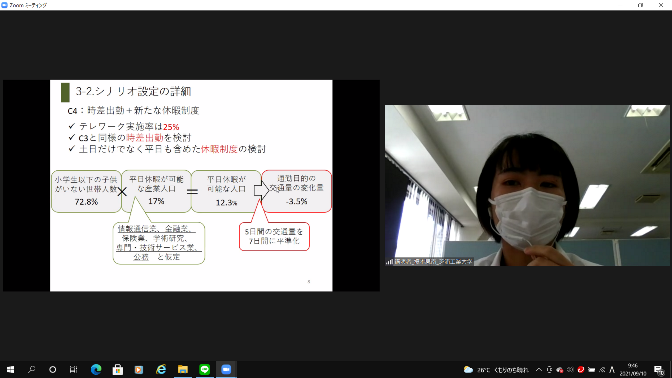Open Internet Explorer from taskbar

click(161, 369)
